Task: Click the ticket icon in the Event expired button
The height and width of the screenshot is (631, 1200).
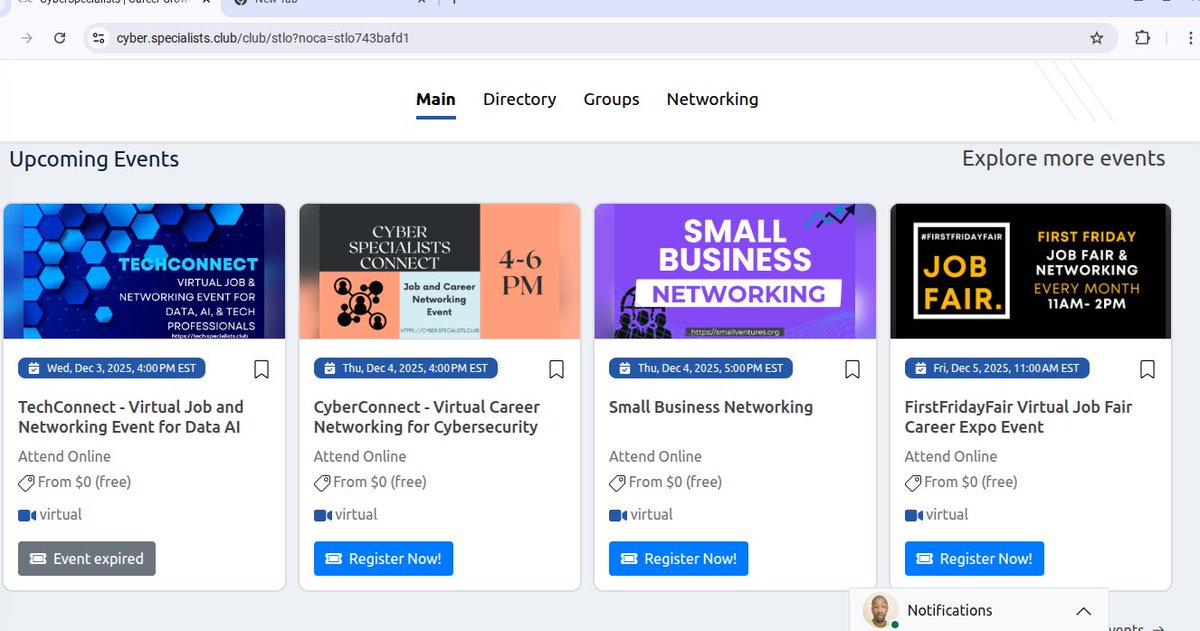Action: (38, 559)
